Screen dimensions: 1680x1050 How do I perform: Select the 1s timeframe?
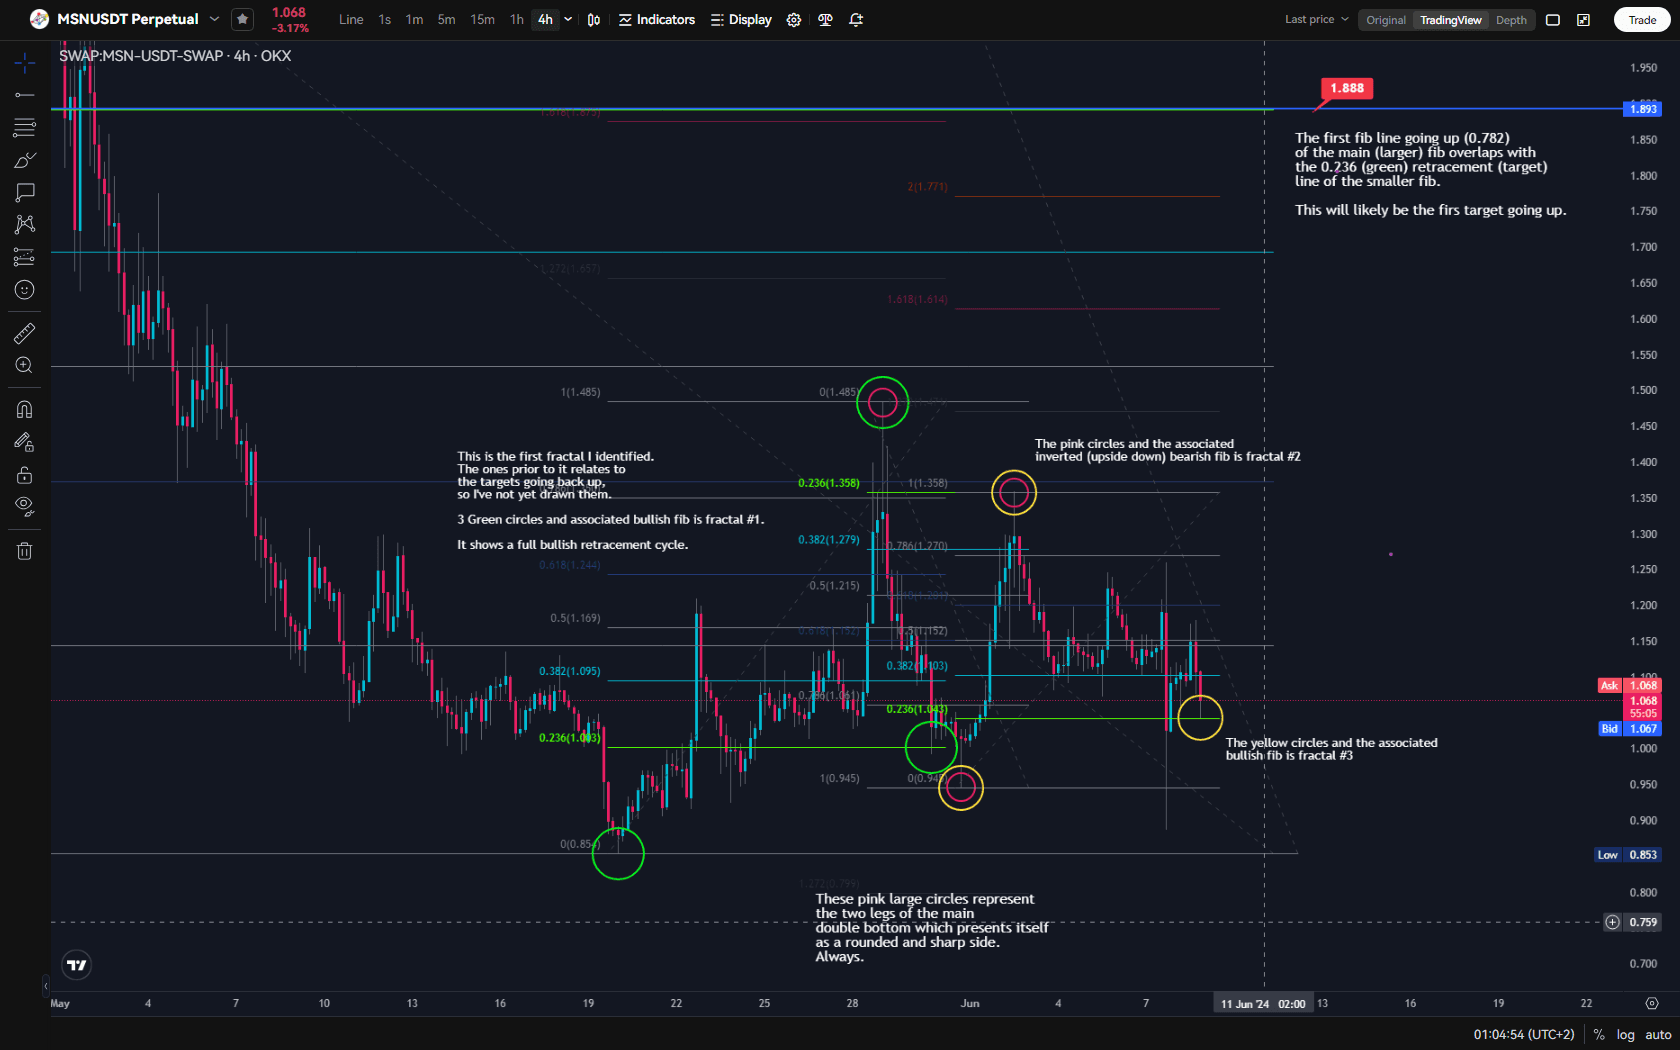tap(385, 19)
